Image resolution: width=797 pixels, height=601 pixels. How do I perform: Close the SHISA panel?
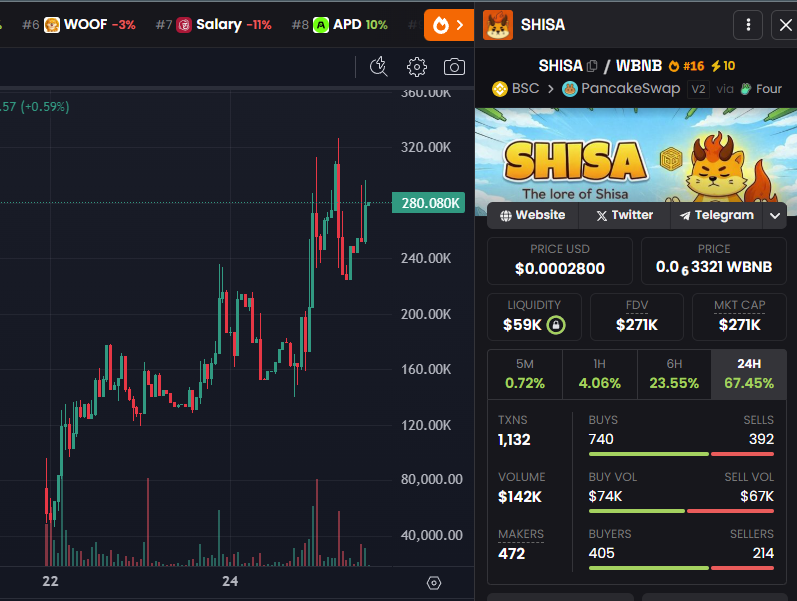785,24
